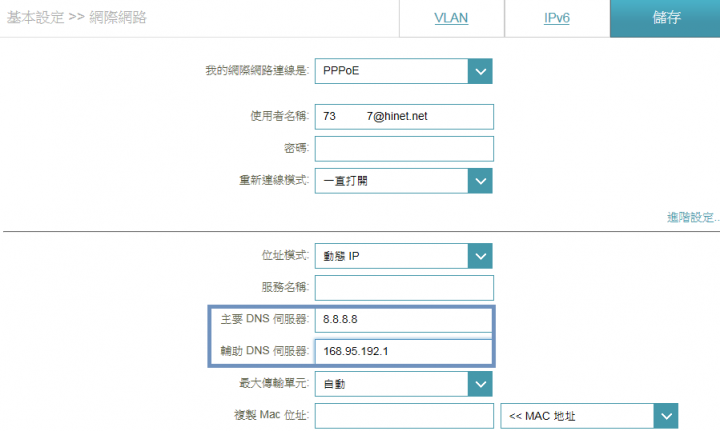
Task: Open the 重新連線模式 reconnect mode dropdown
Action: click(404, 181)
